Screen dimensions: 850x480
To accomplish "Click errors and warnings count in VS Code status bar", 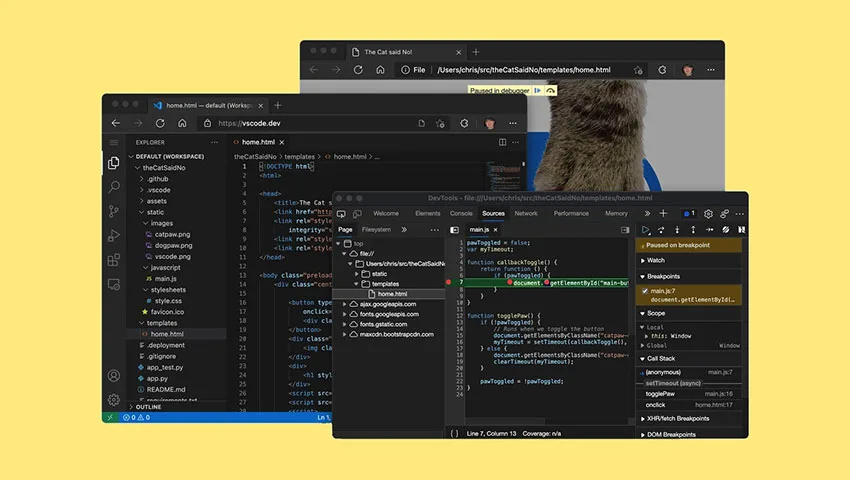I will point(137,417).
